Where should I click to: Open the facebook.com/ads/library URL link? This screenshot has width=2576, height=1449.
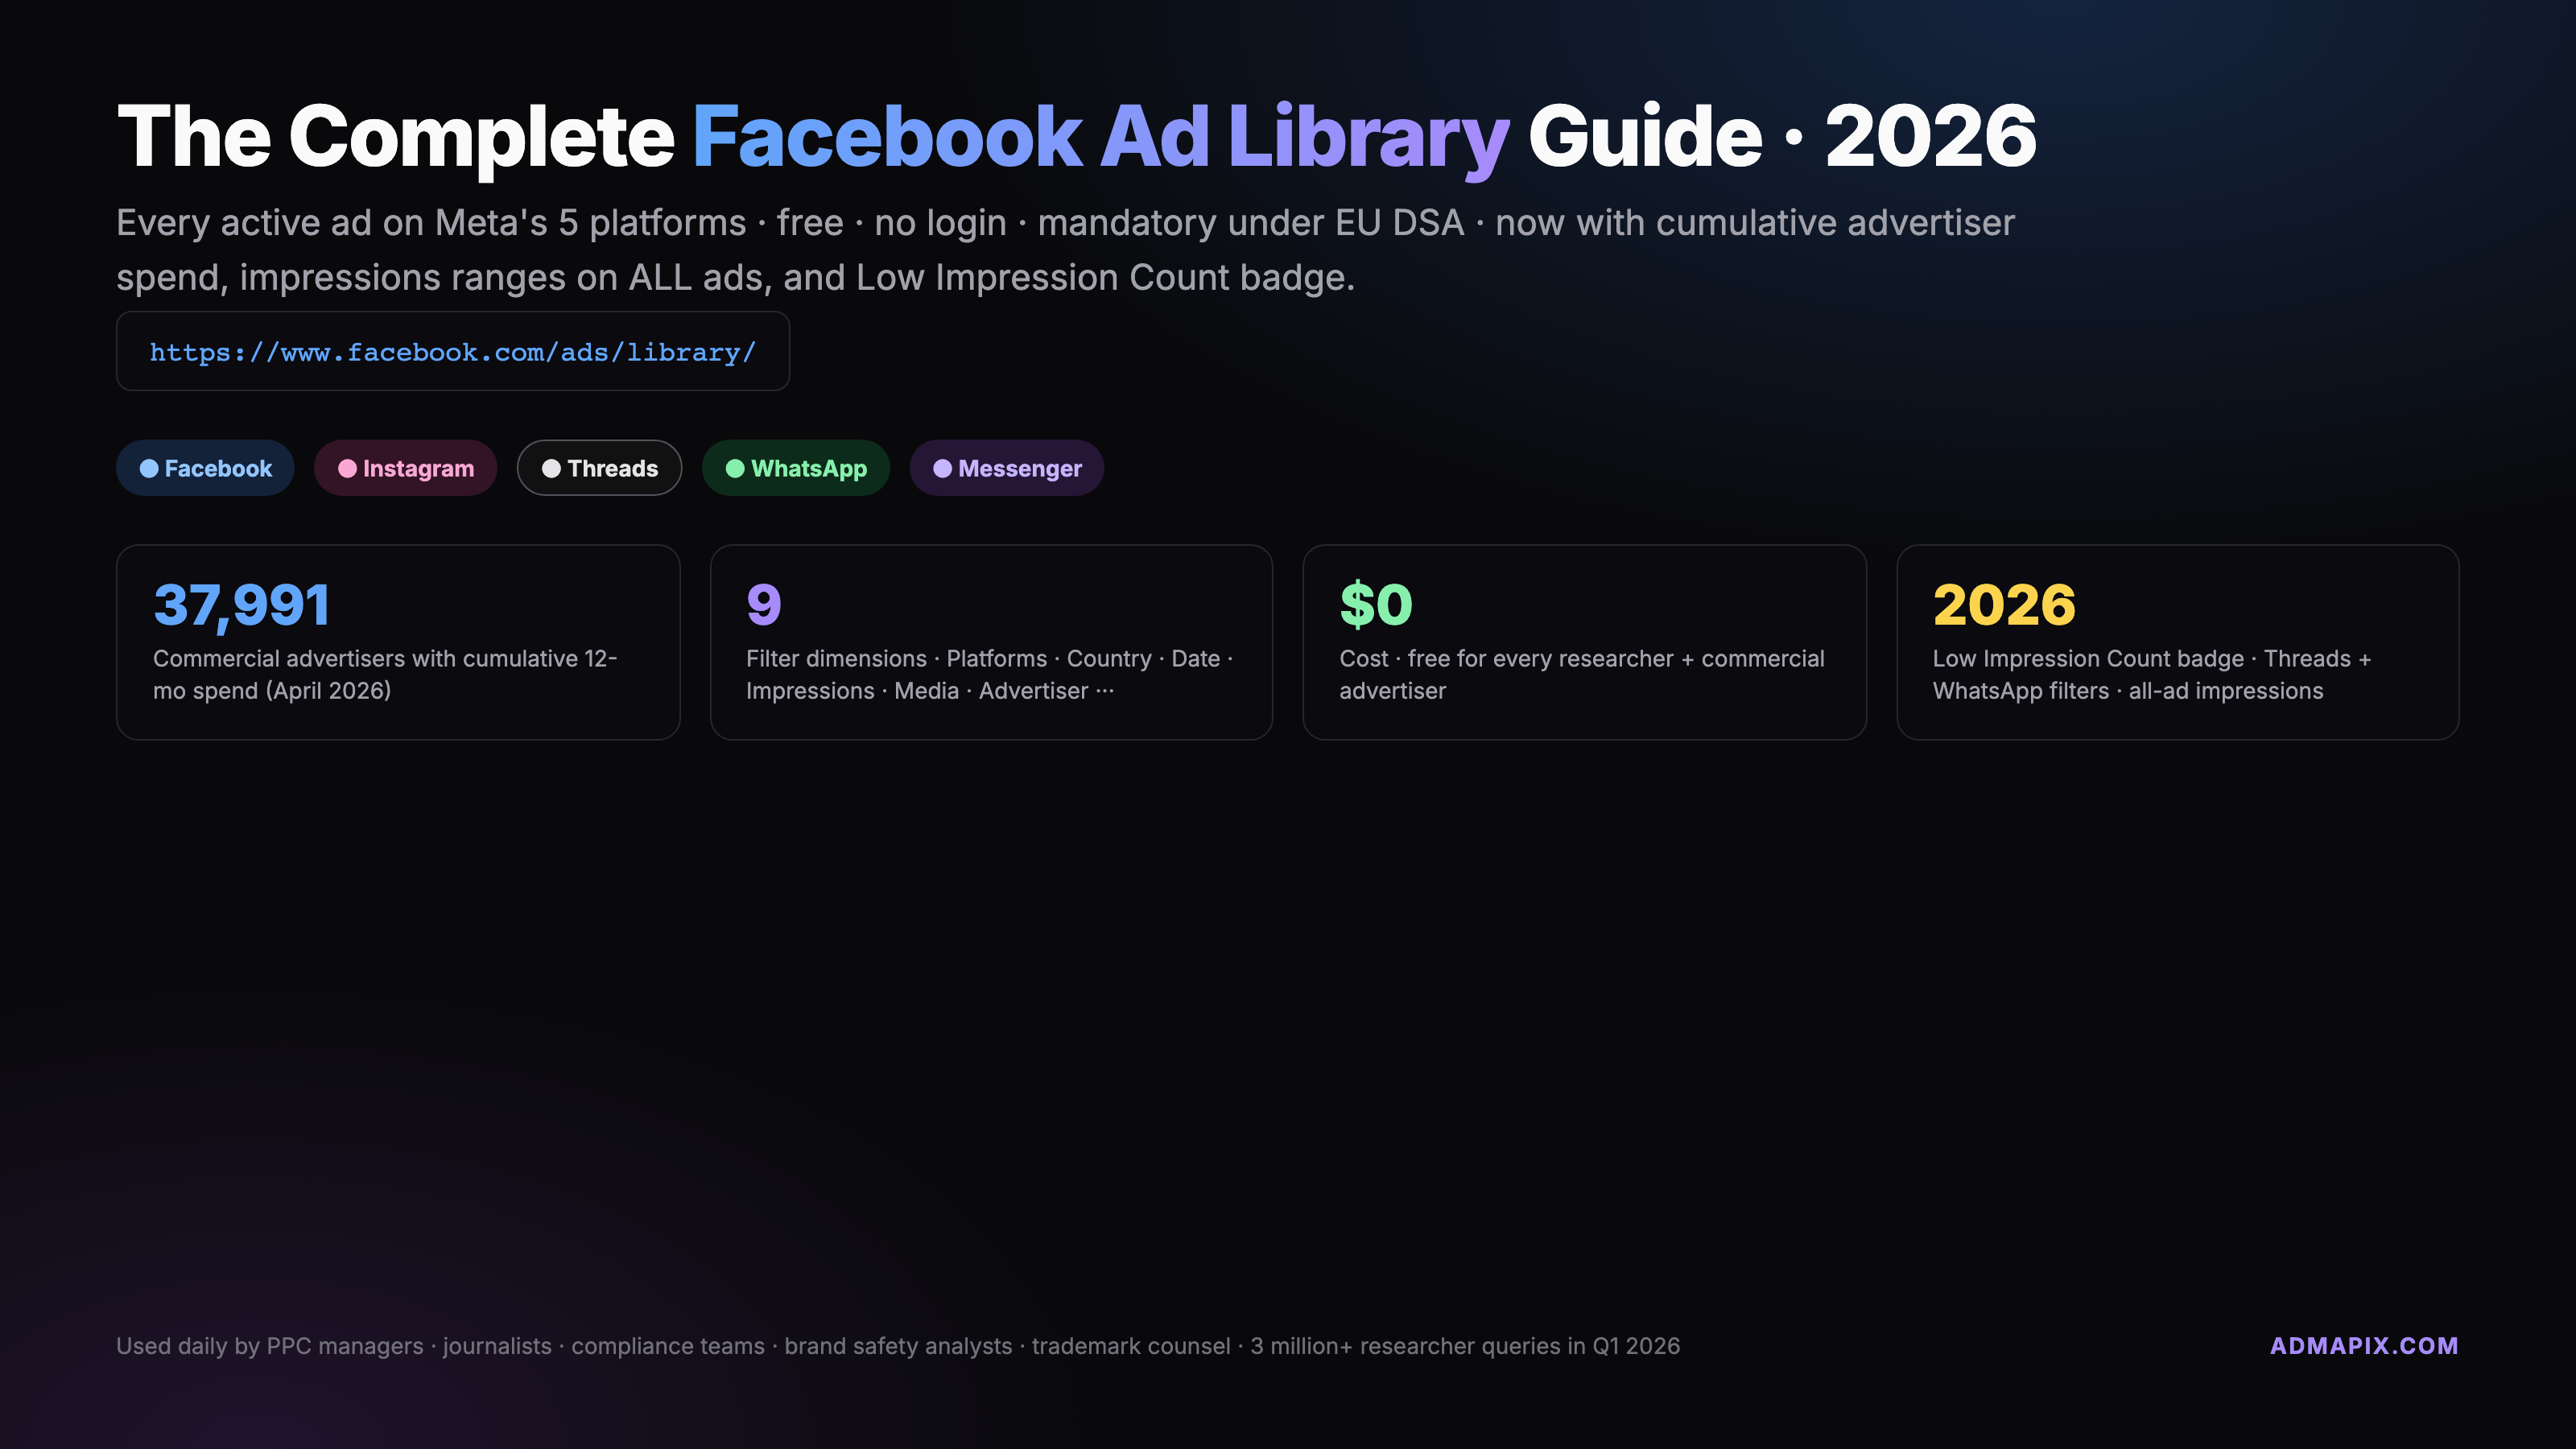coord(452,352)
